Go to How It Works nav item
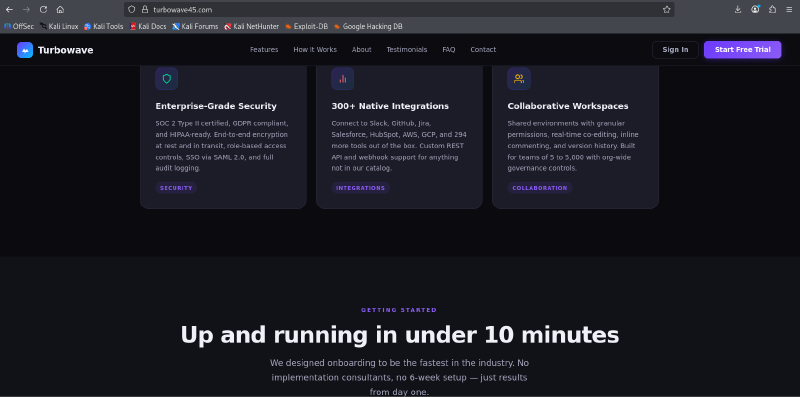The width and height of the screenshot is (800, 397). click(315, 49)
